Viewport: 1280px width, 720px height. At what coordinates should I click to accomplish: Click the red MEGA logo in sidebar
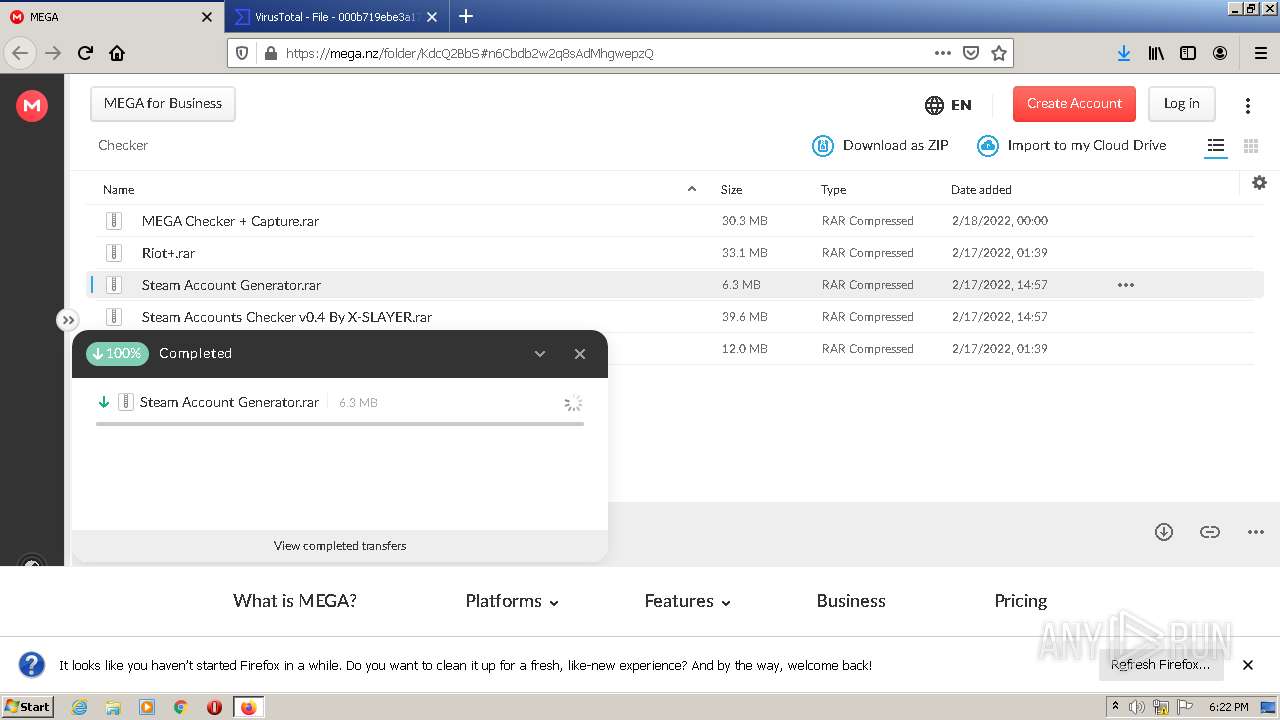(32, 105)
